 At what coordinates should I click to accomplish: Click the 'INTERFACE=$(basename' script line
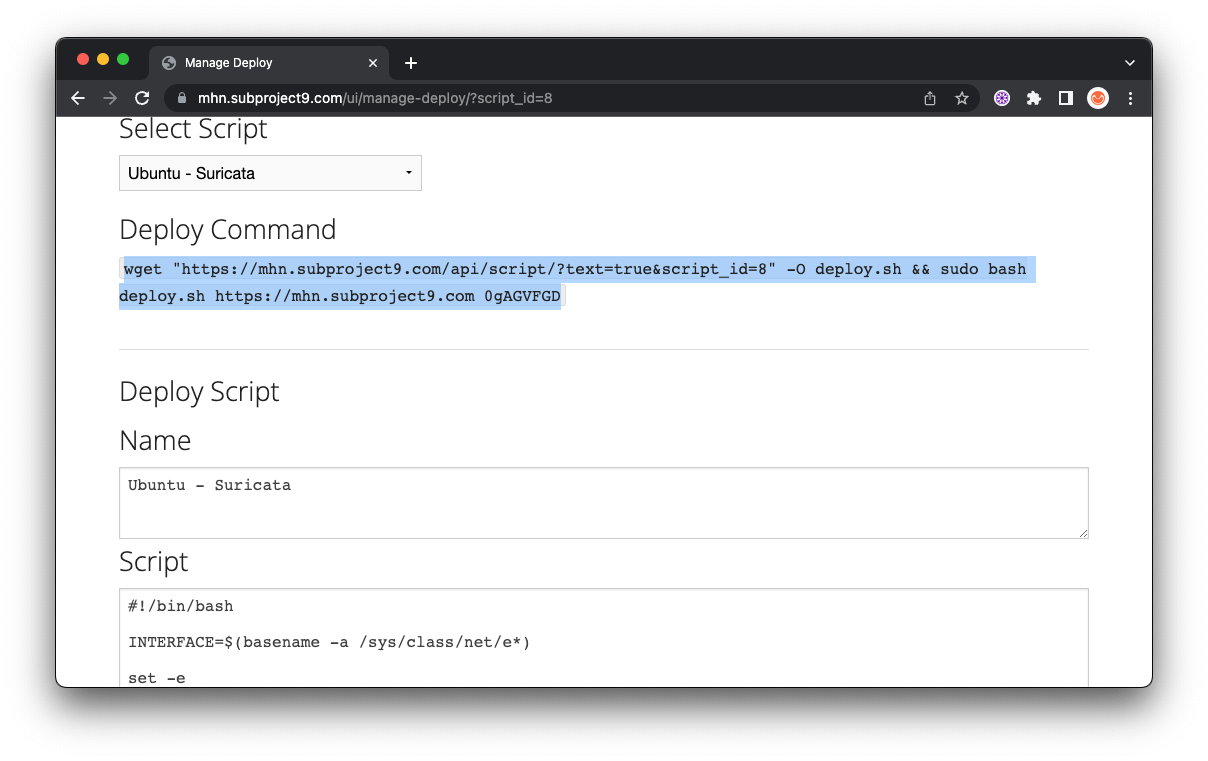[329, 642]
